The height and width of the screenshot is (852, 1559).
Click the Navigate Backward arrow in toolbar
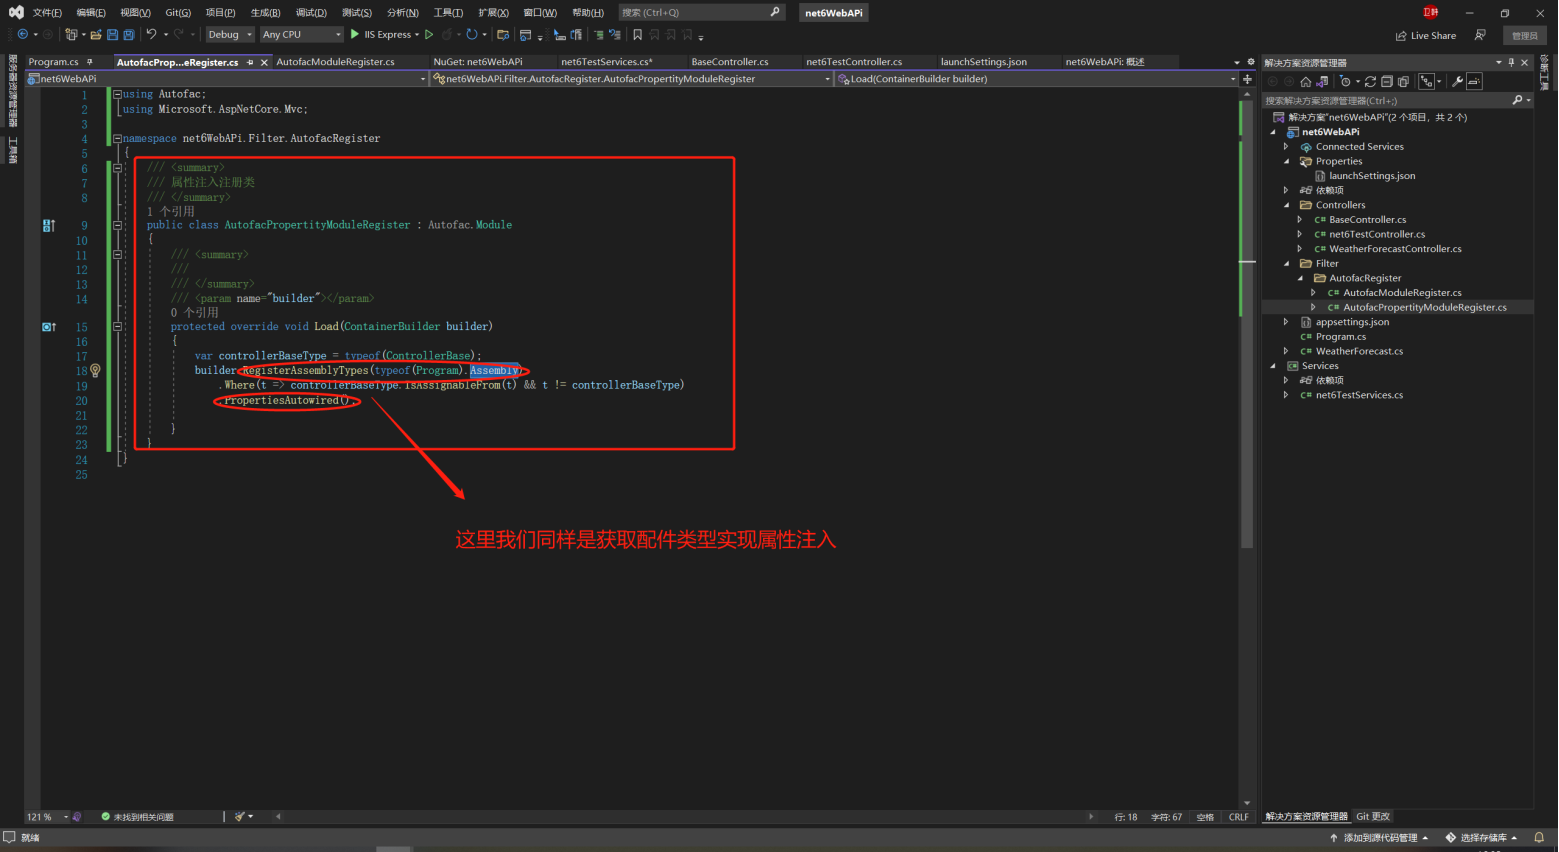point(22,34)
